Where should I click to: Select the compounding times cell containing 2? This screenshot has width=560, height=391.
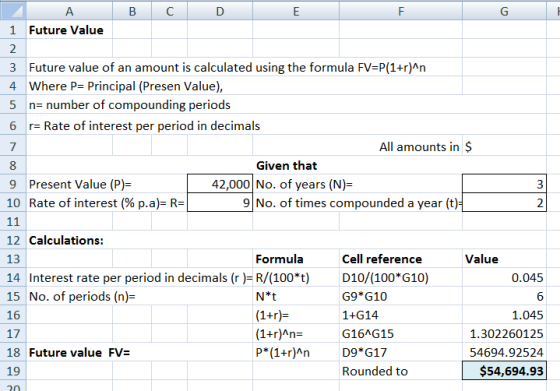(504, 202)
